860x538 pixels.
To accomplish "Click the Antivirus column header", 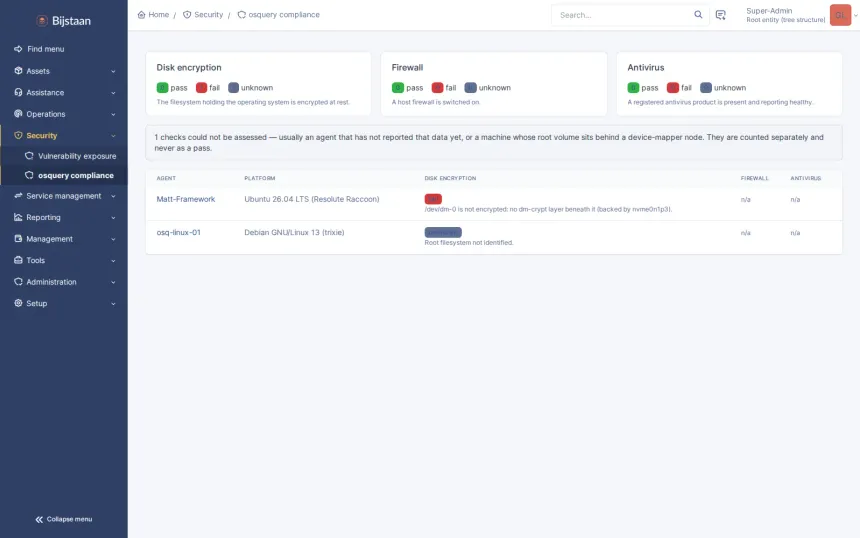I will point(806,178).
